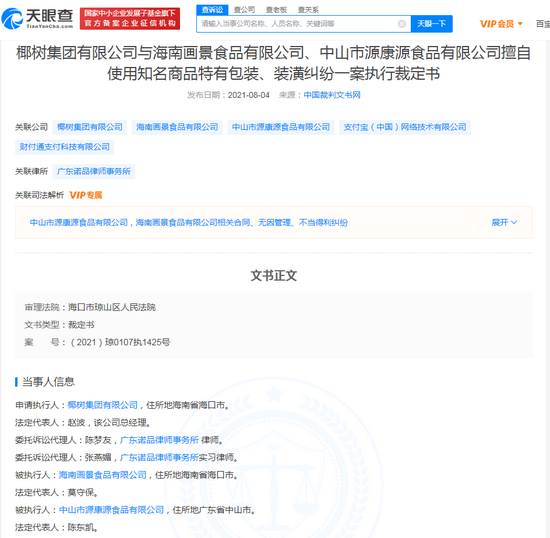Click the 天眼一下 search button

pos(431,24)
